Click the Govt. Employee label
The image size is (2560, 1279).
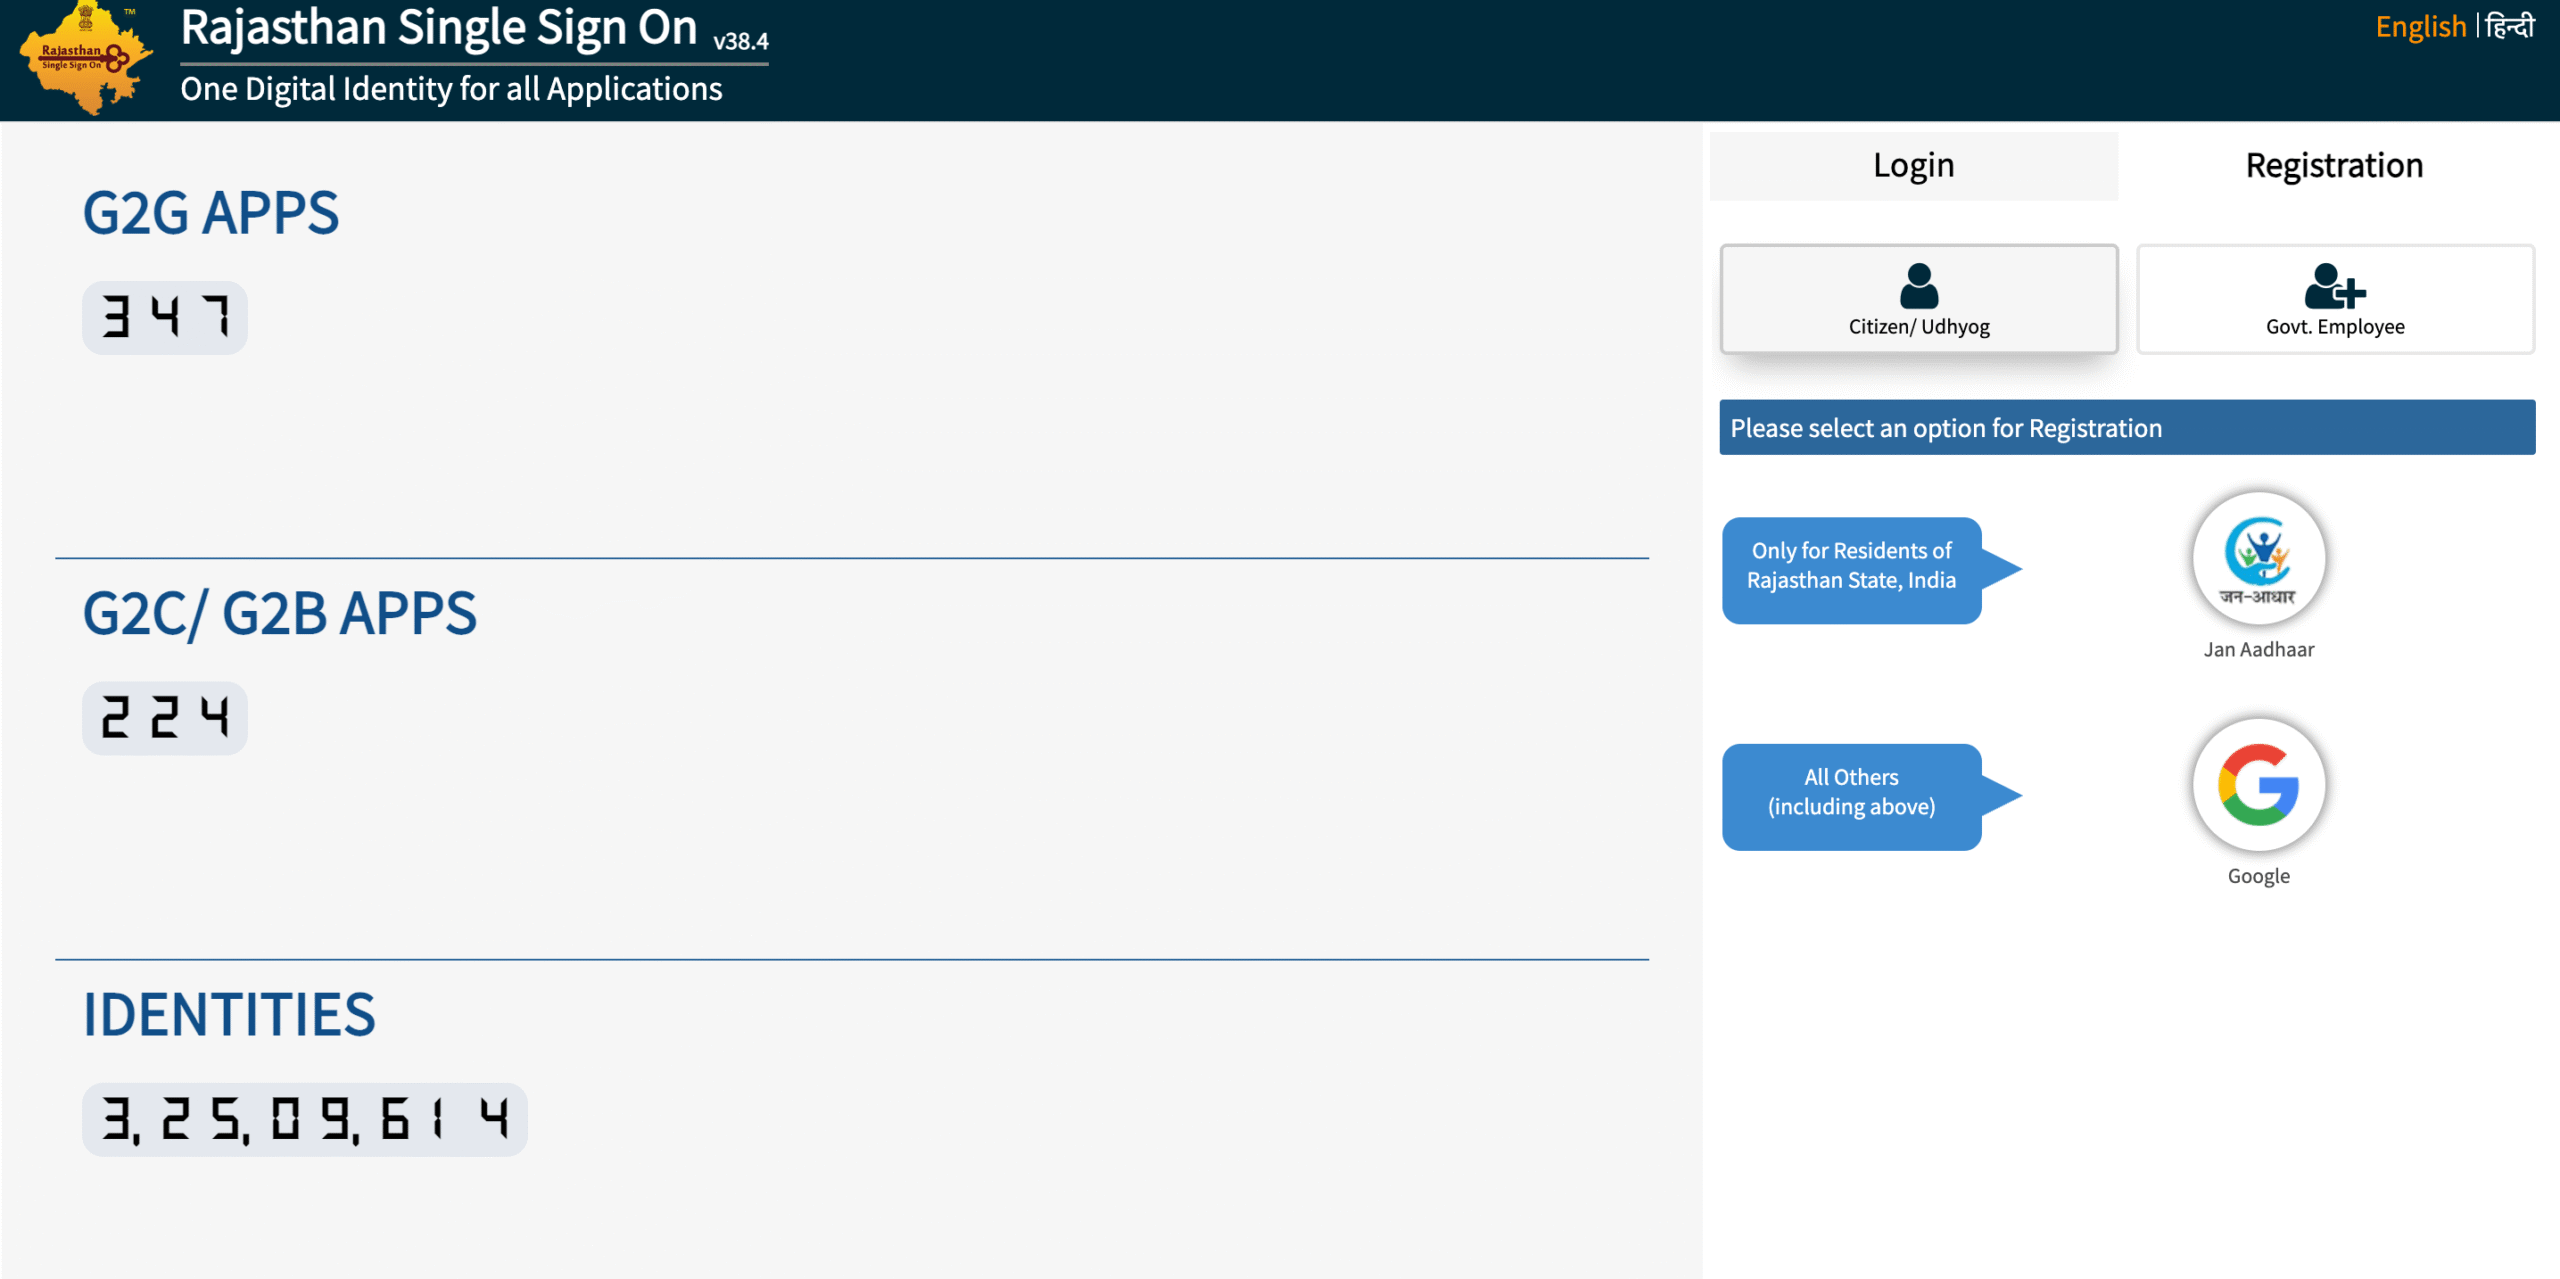(x=2334, y=327)
